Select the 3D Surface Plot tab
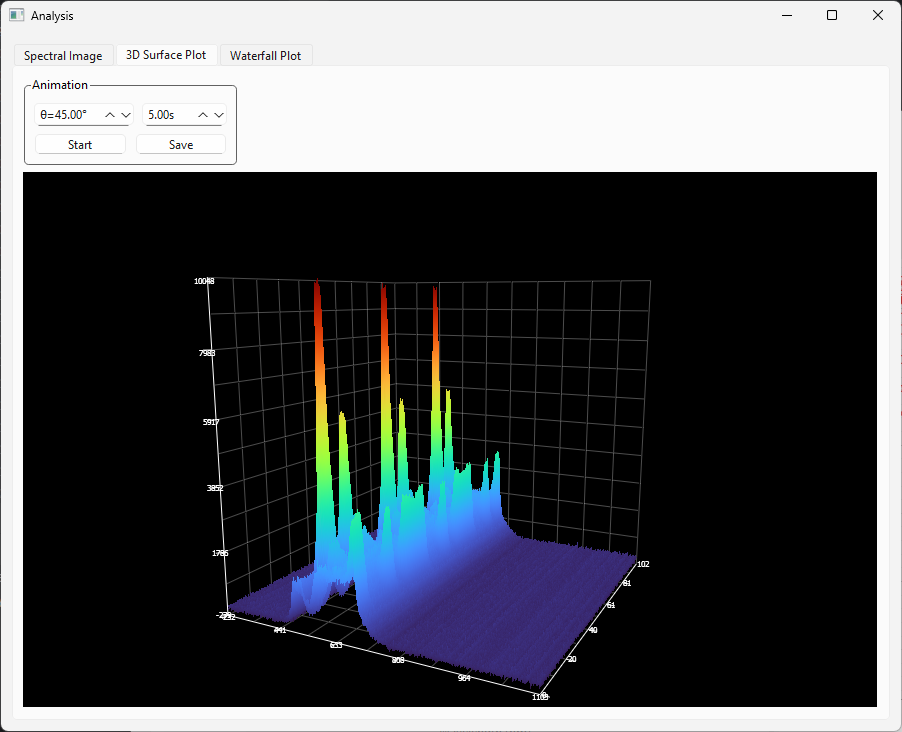Image resolution: width=902 pixels, height=732 pixels. [166, 55]
